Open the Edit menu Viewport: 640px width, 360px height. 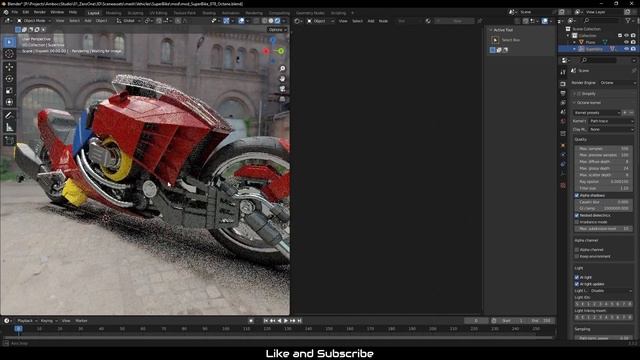coord(26,12)
